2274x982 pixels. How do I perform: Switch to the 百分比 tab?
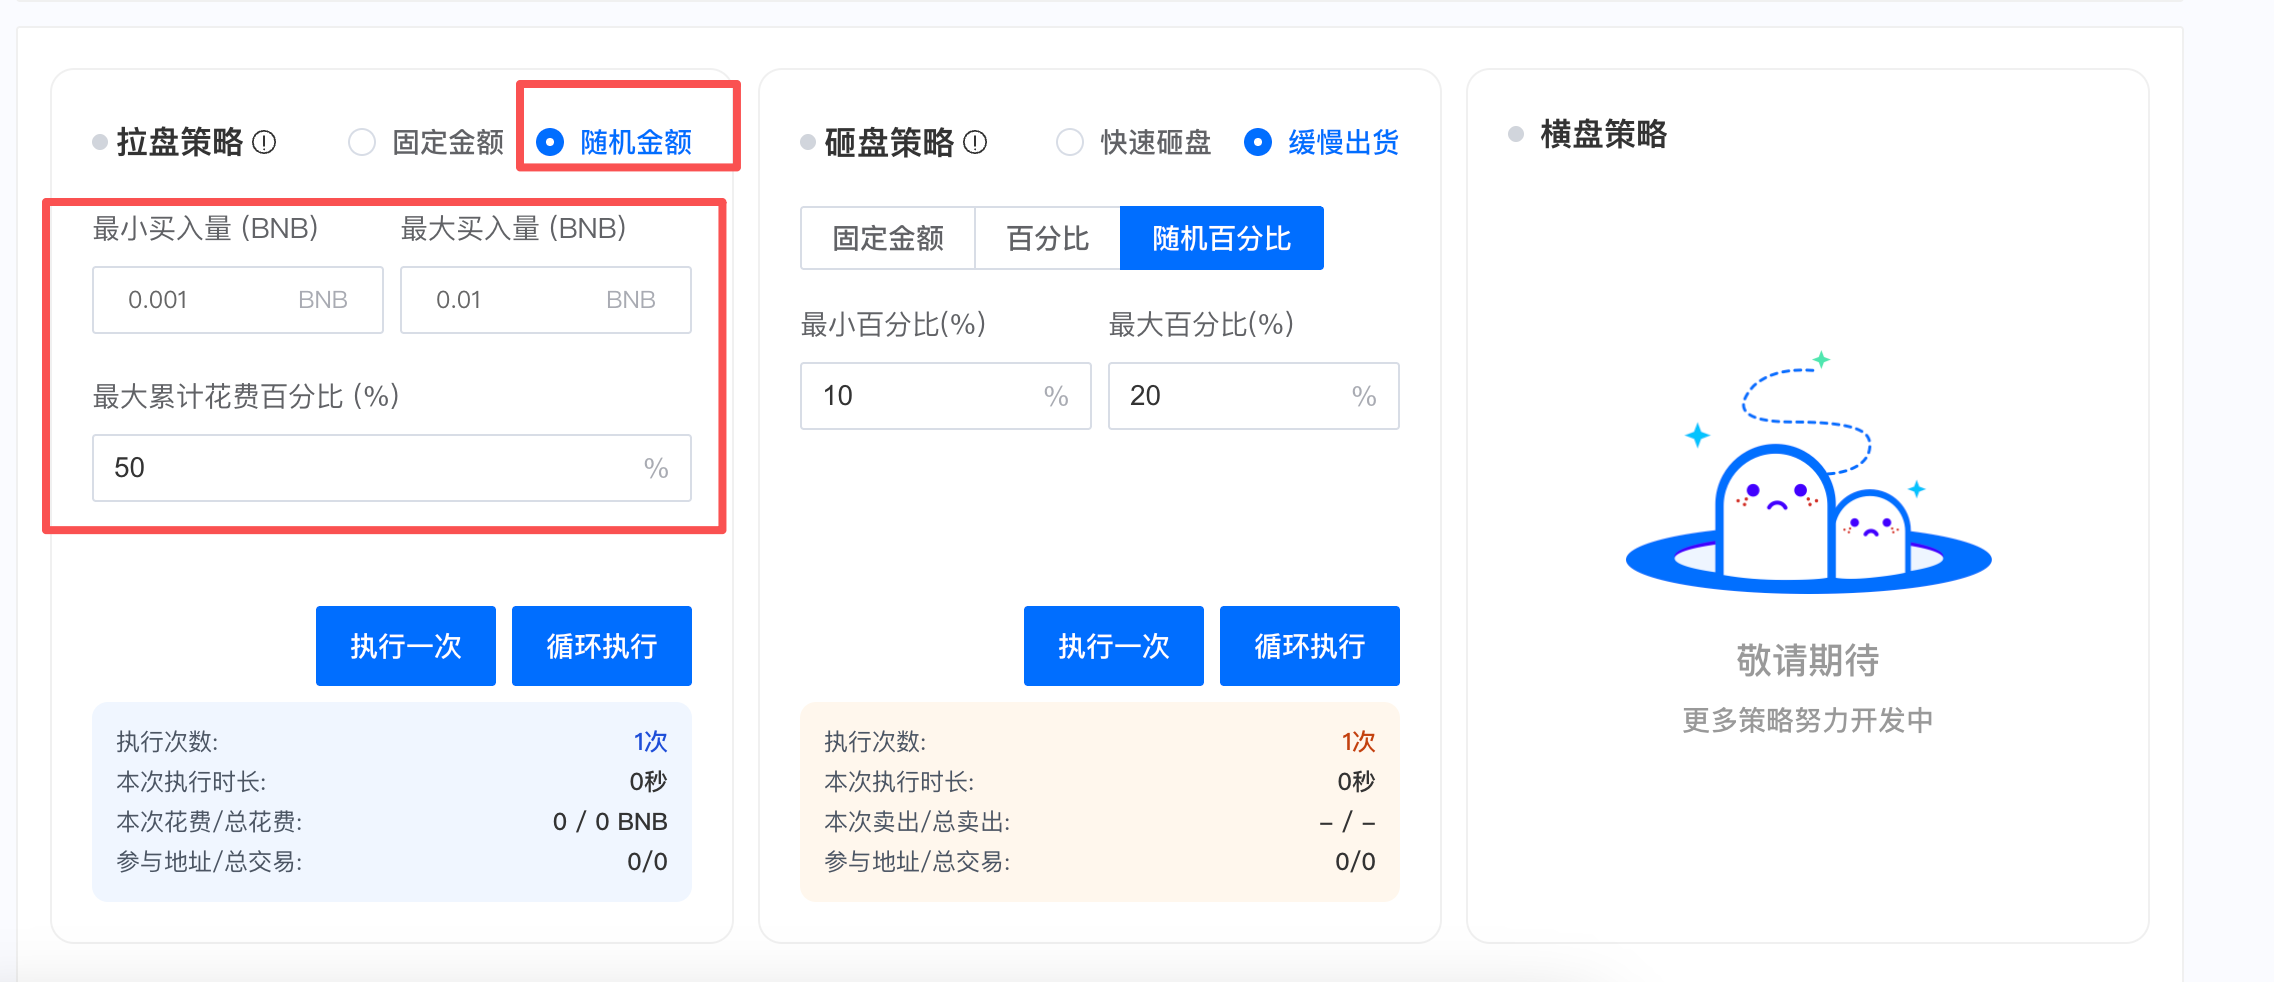pos(1047,238)
